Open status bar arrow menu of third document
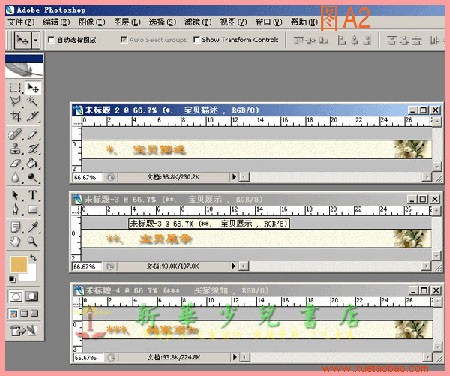450x376 pixels. coord(234,357)
